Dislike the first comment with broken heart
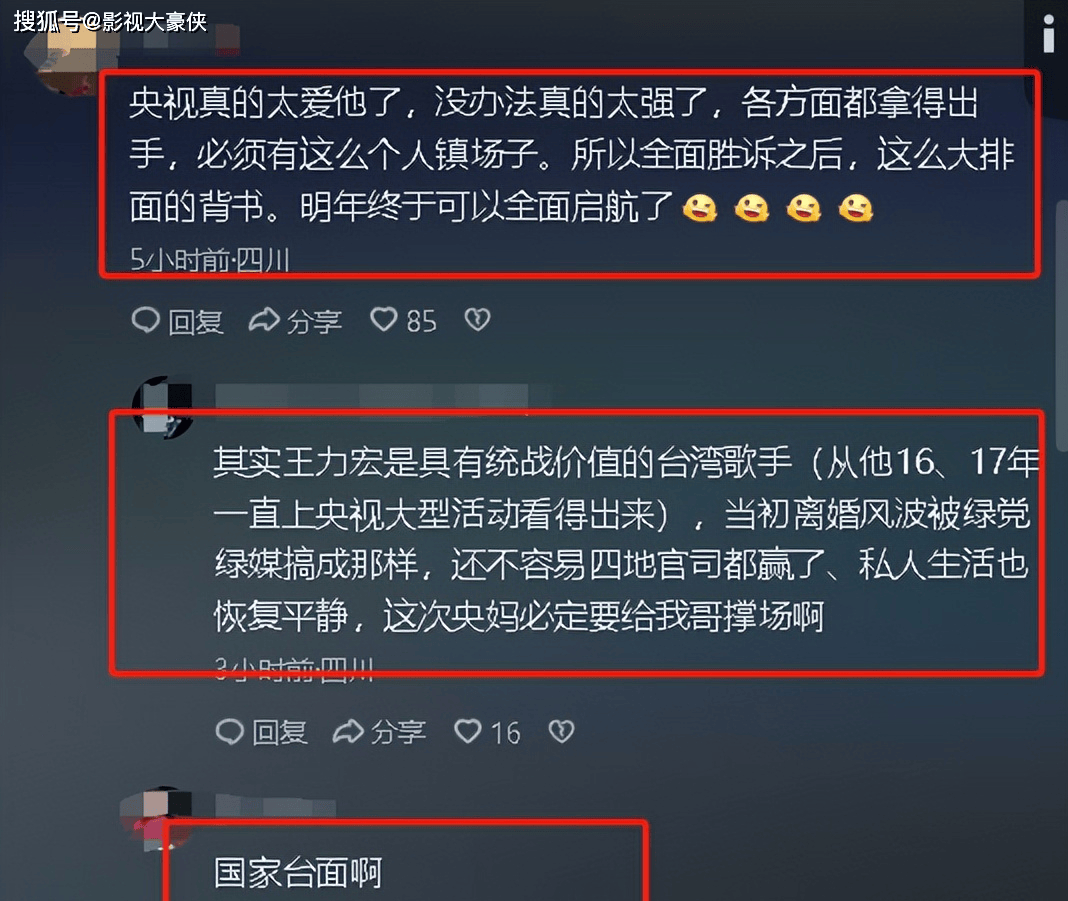The height and width of the screenshot is (901, 1068). coord(477,319)
